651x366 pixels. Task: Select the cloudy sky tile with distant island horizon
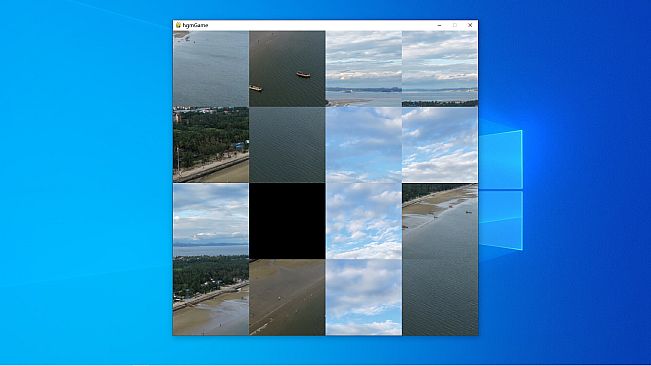tap(364, 69)
